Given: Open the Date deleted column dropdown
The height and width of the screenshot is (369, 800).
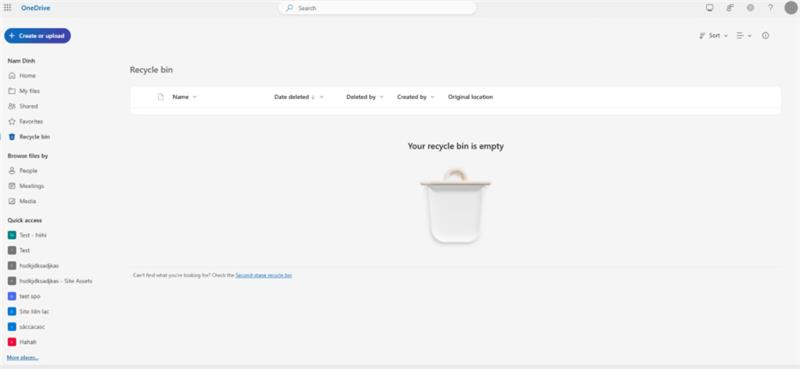Looking at the screenshot, I should 299,97.
